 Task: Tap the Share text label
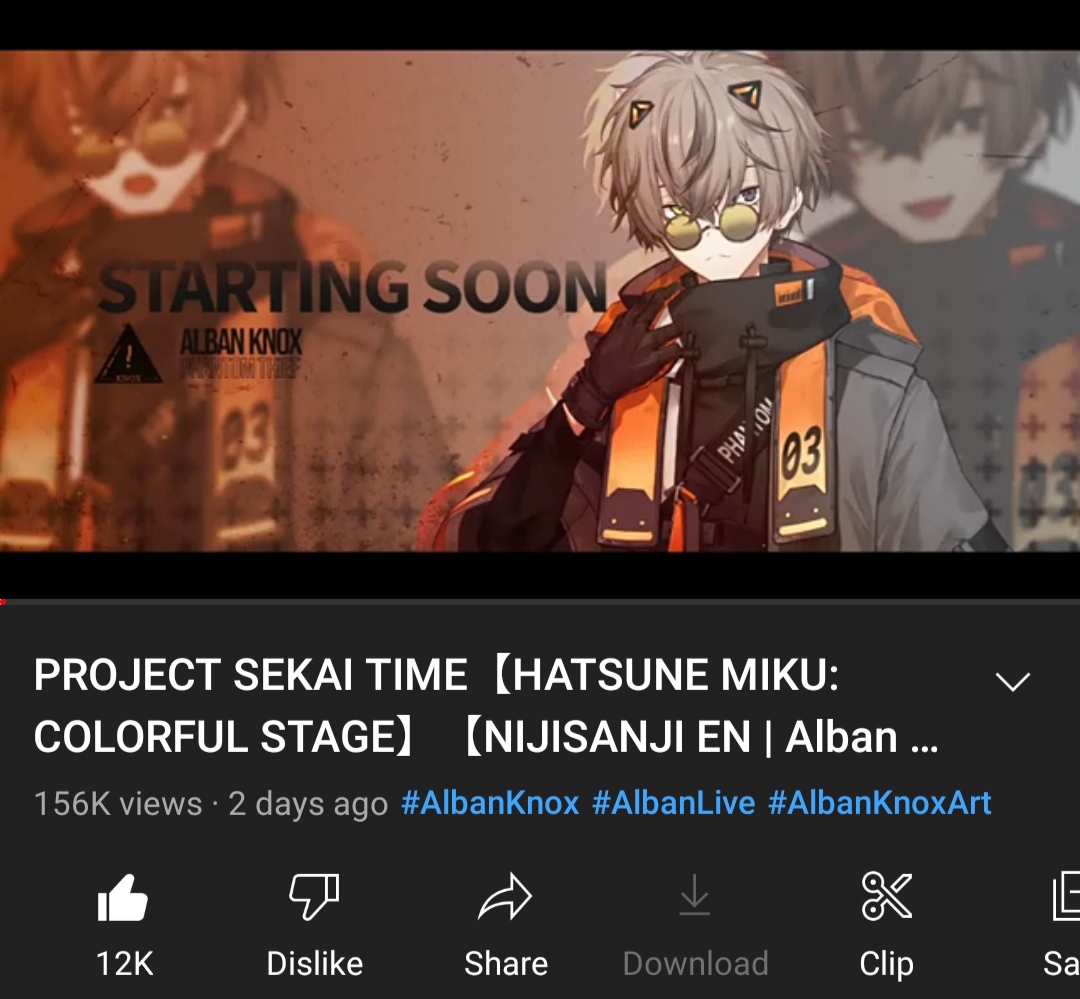tap(506, 963)
